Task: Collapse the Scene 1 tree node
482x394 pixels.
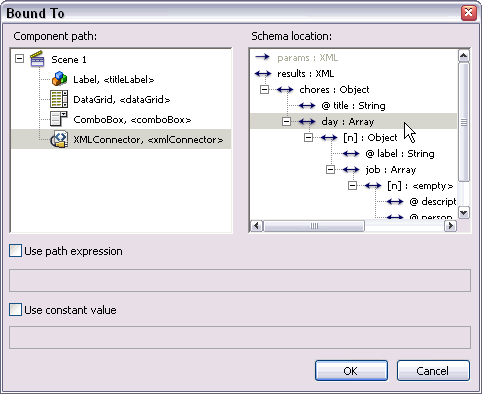Action: point(20,59)
